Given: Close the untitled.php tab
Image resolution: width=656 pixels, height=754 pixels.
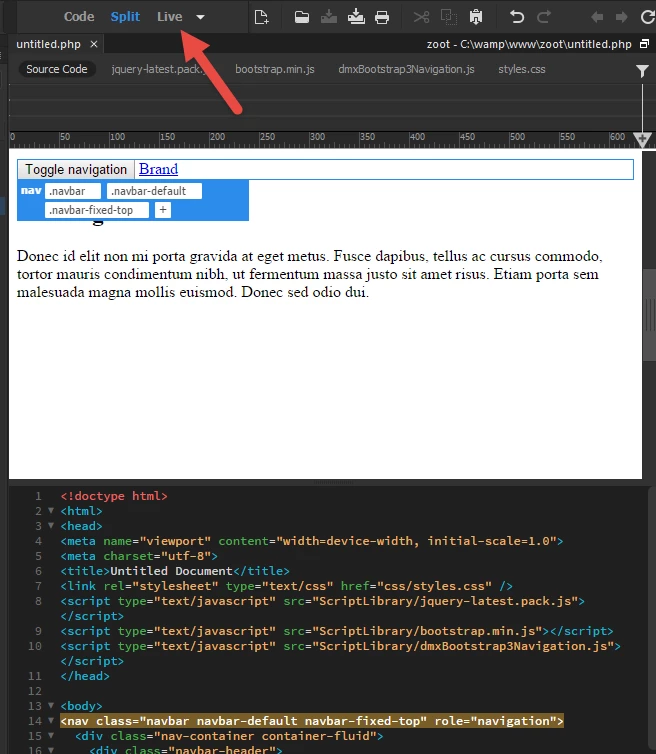Looking at the screenshot, I should (94, 44).
